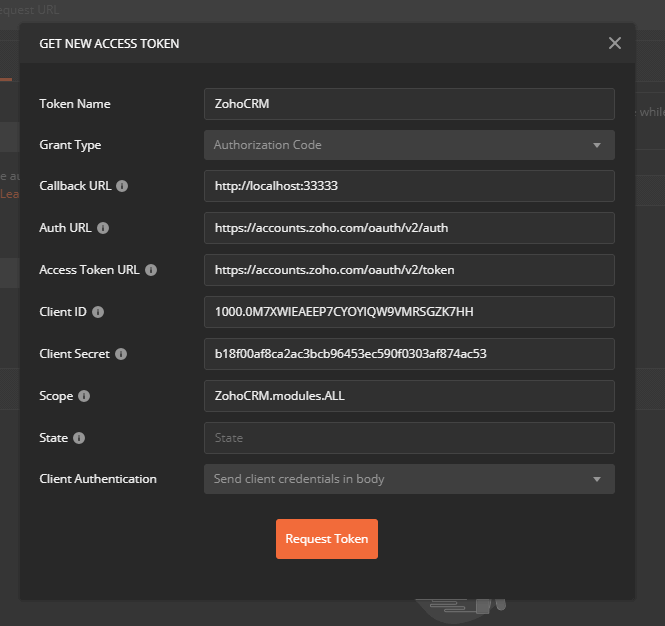Screen dimensions: 665x626
Task: Click info icon beside Scope label
Action: coord(84,396)
